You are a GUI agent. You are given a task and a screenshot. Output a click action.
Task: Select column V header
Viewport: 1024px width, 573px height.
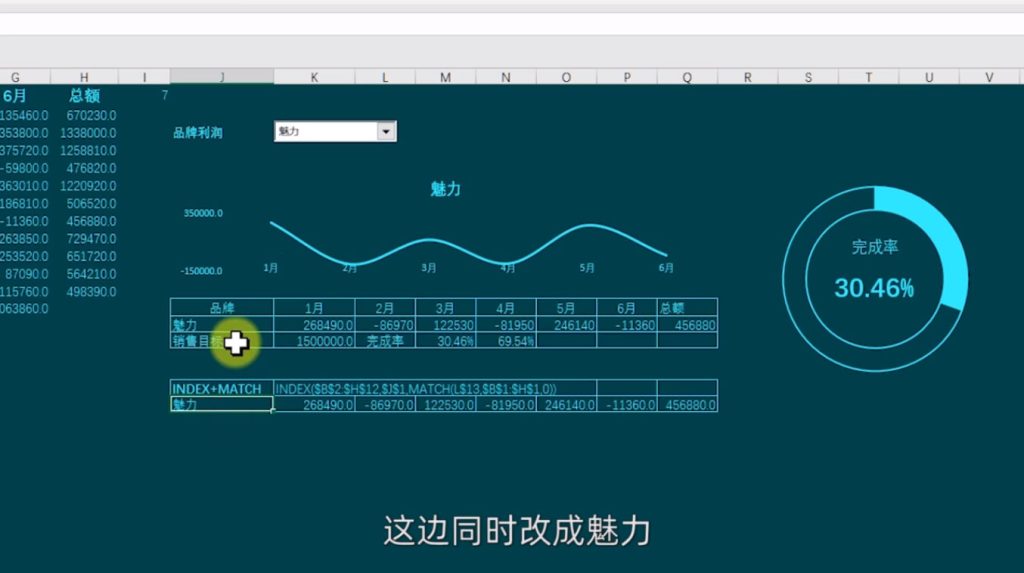coord(989,77)
